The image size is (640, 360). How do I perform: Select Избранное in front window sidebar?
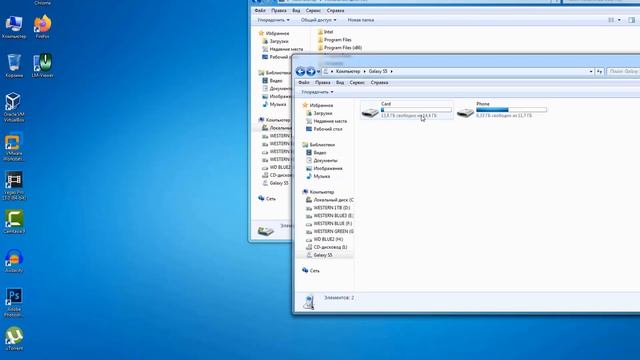pos(321,105)
